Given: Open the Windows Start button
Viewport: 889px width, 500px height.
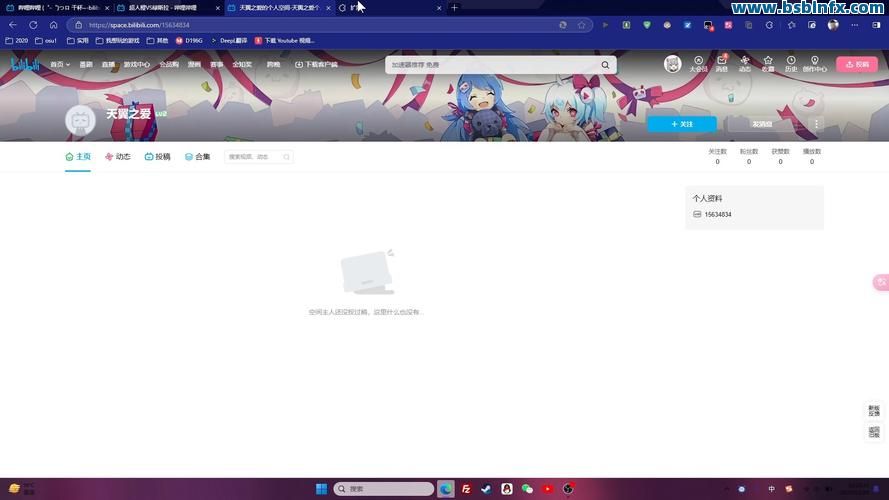Looking at the screenshot, I should pos(321,489).
